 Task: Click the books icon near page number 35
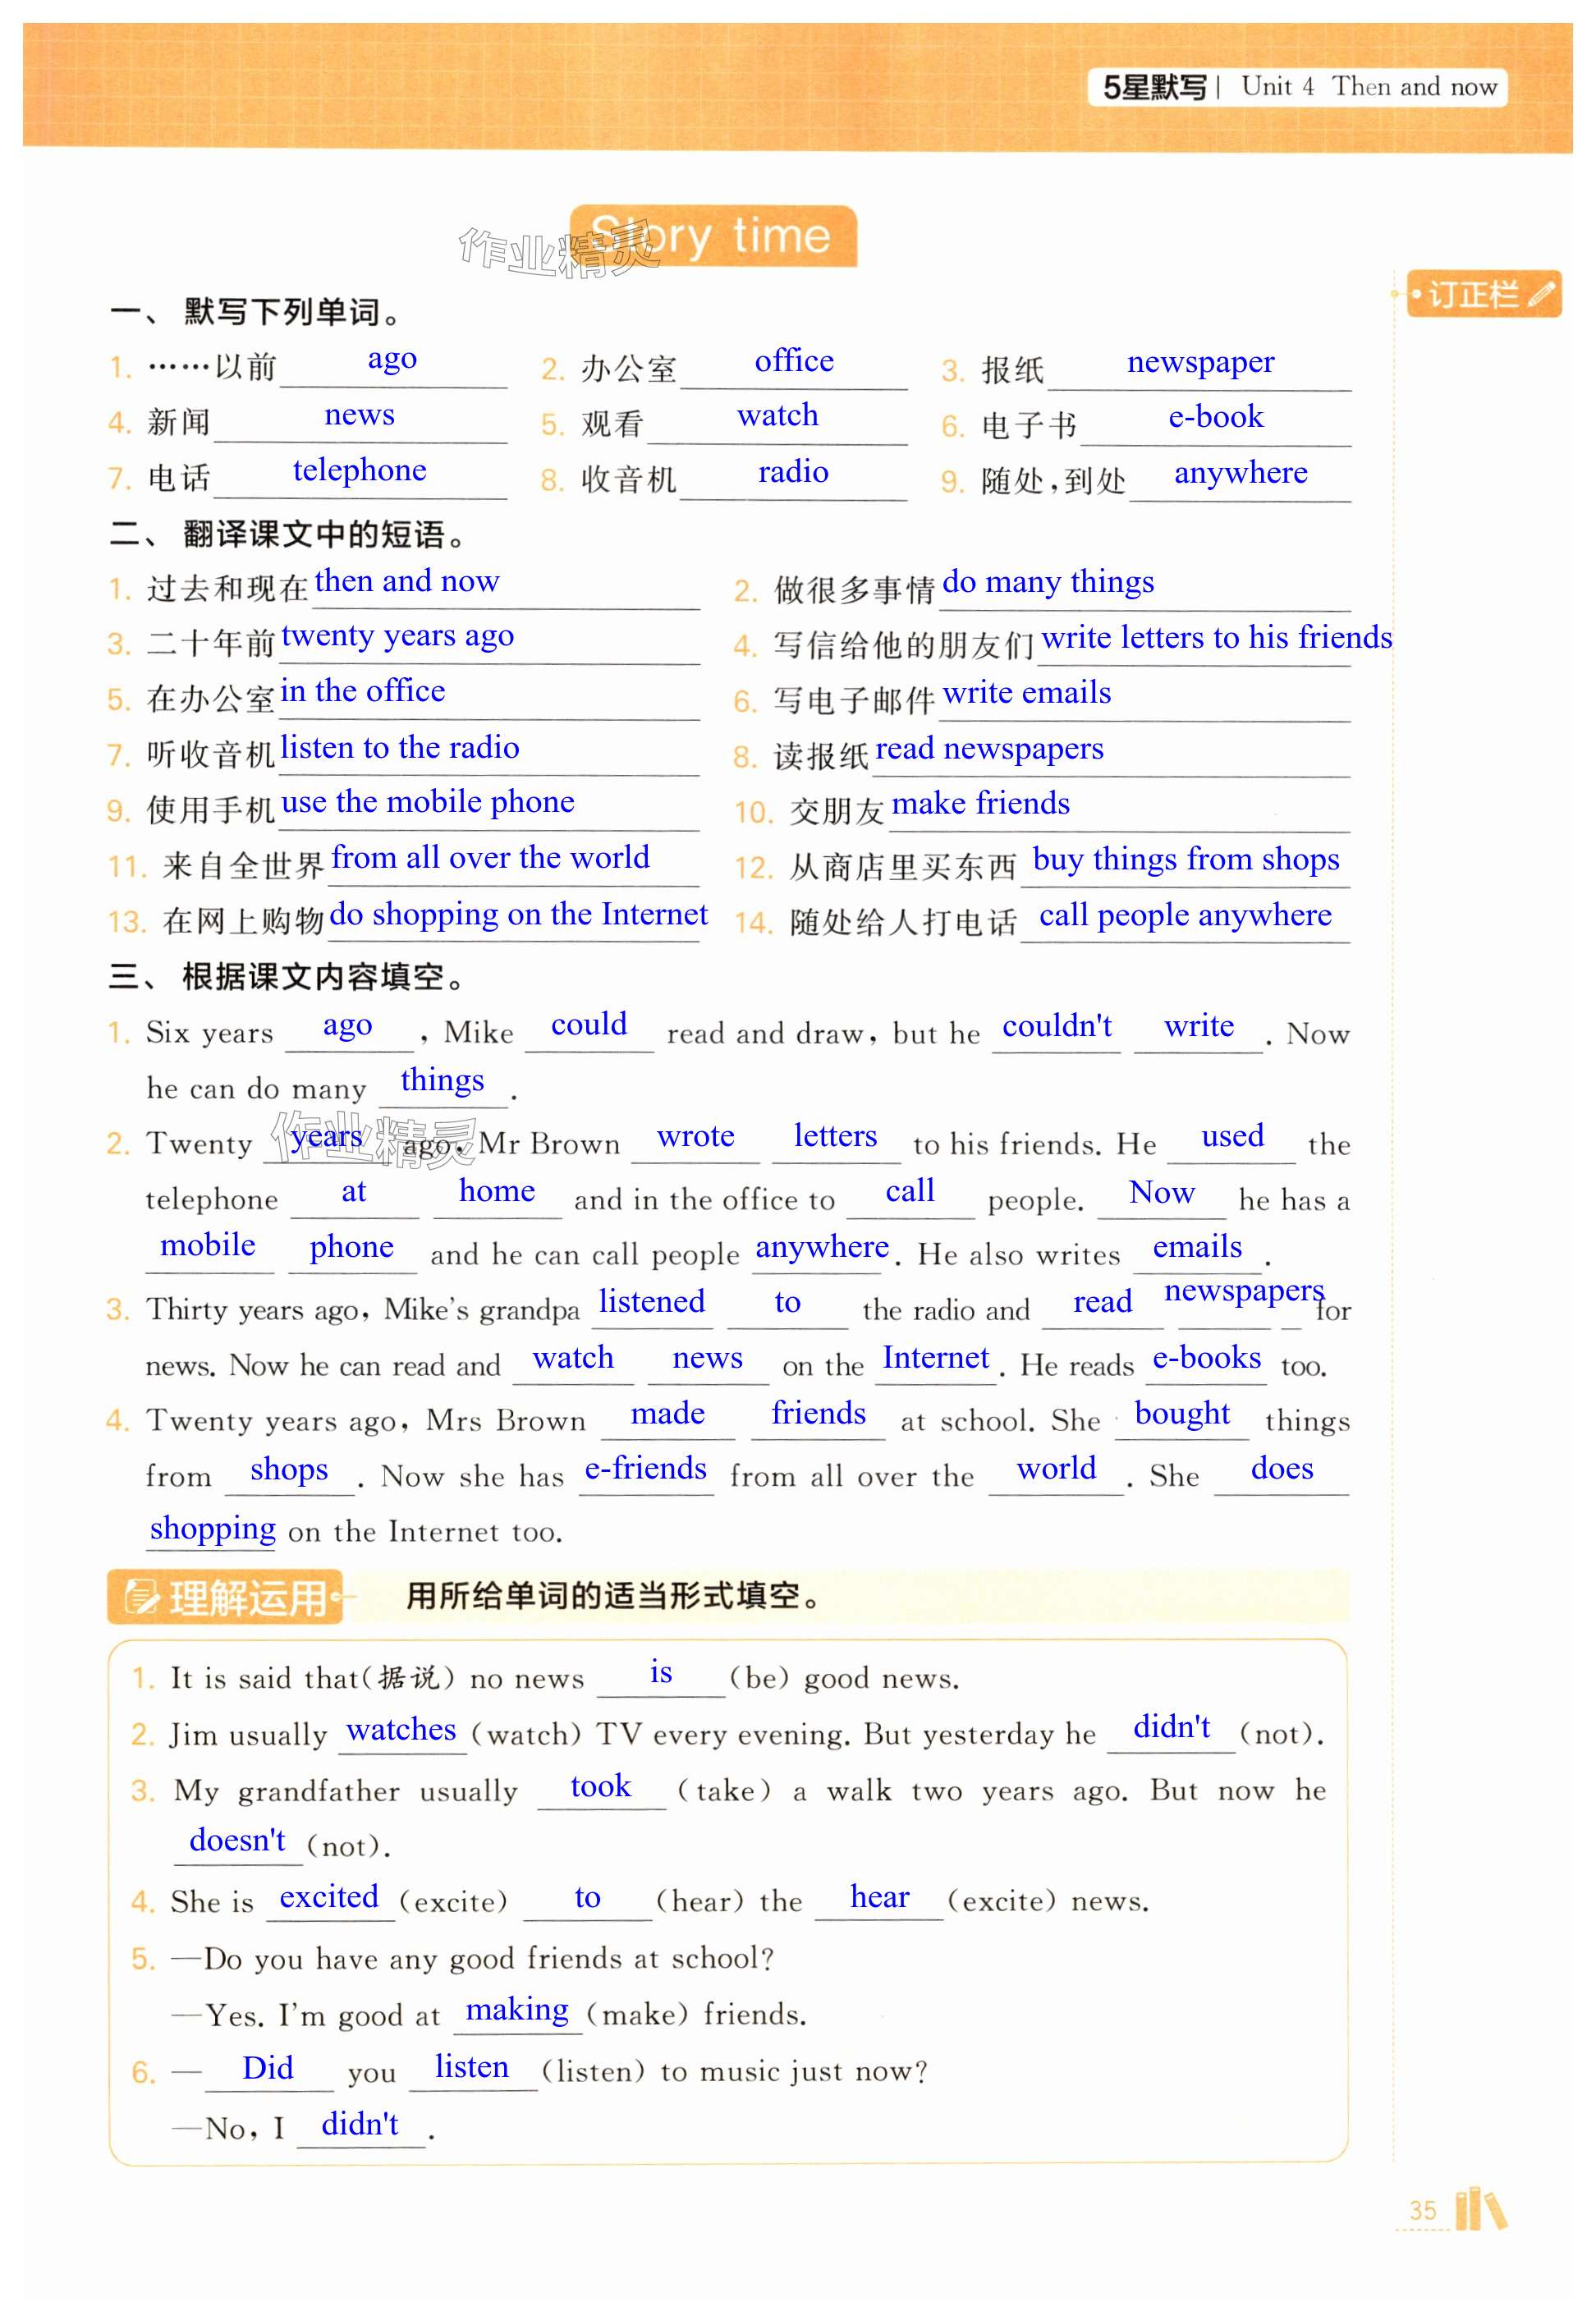(x=1480, y=2209)
